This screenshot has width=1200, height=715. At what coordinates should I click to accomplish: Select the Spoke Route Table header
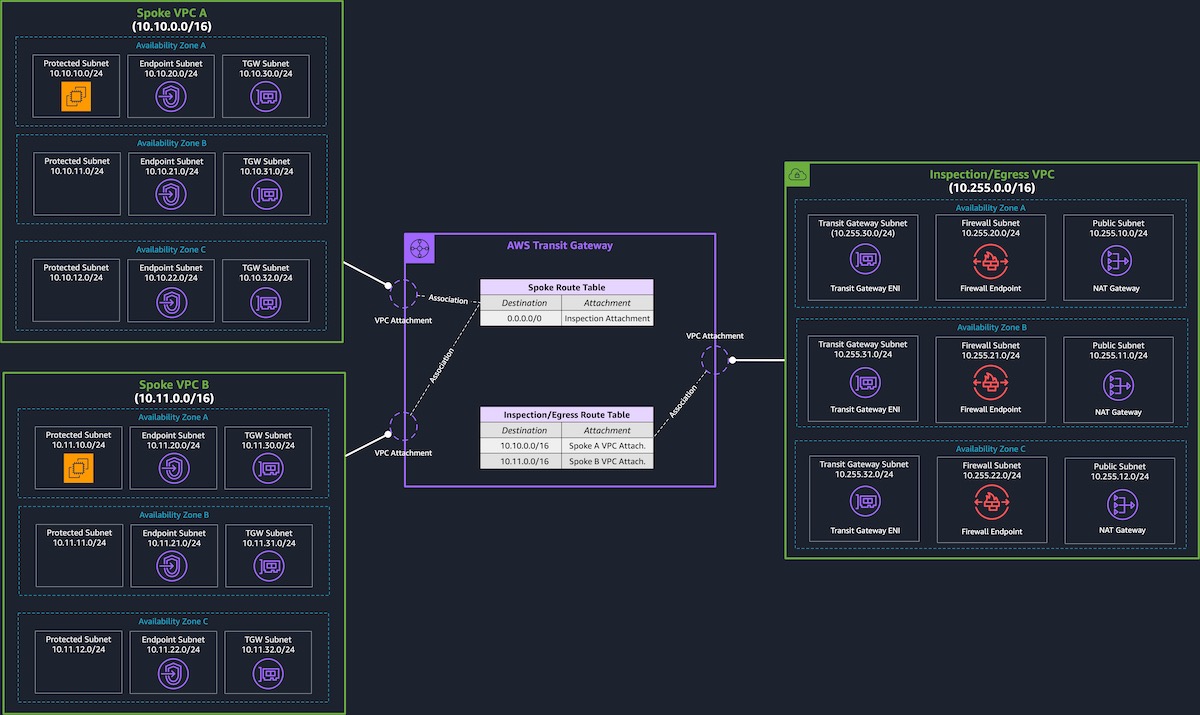566,288
